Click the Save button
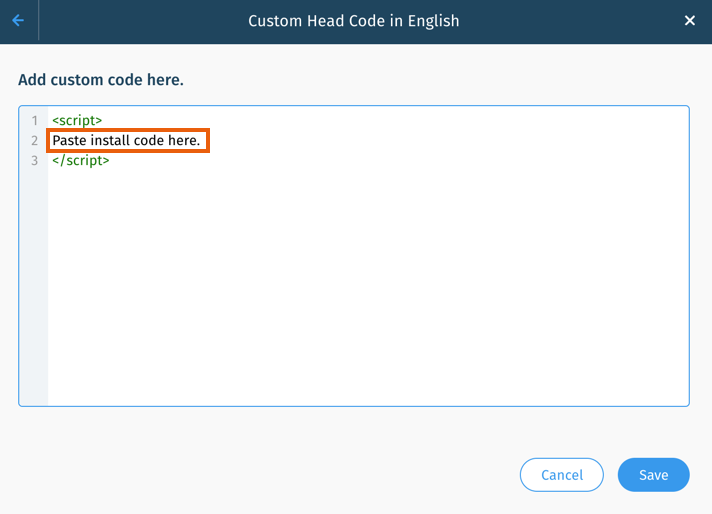Viewport: 712px width, 514px height. (653, 474)
